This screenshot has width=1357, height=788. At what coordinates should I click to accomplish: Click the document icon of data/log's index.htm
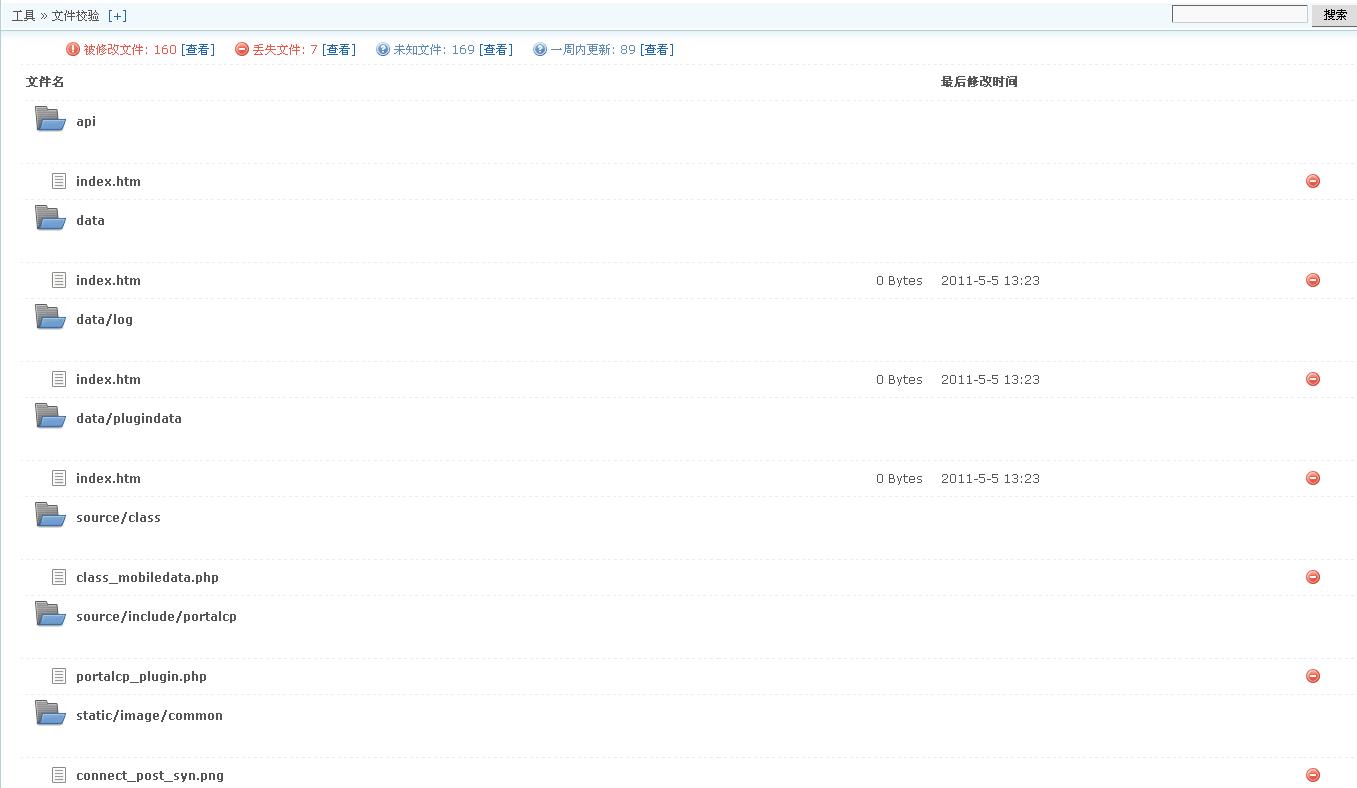[x=59, y=379]
